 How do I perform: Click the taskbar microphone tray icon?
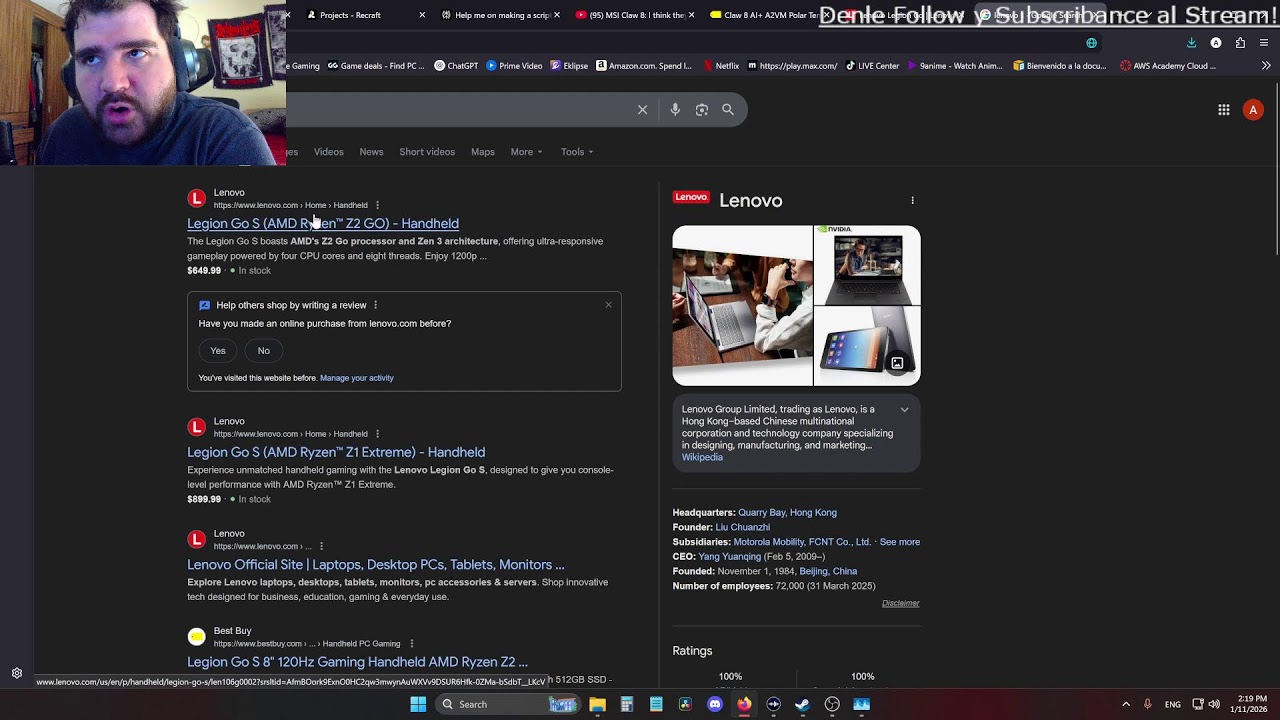point(1147,704)
